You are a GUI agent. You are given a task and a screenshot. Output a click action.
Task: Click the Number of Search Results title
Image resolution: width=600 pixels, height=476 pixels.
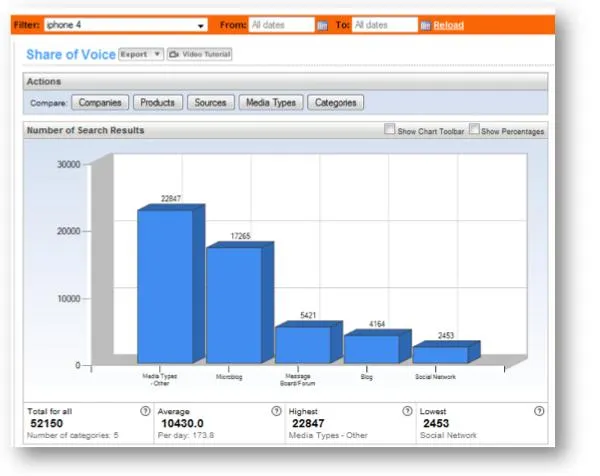click(x=85, y=130)
